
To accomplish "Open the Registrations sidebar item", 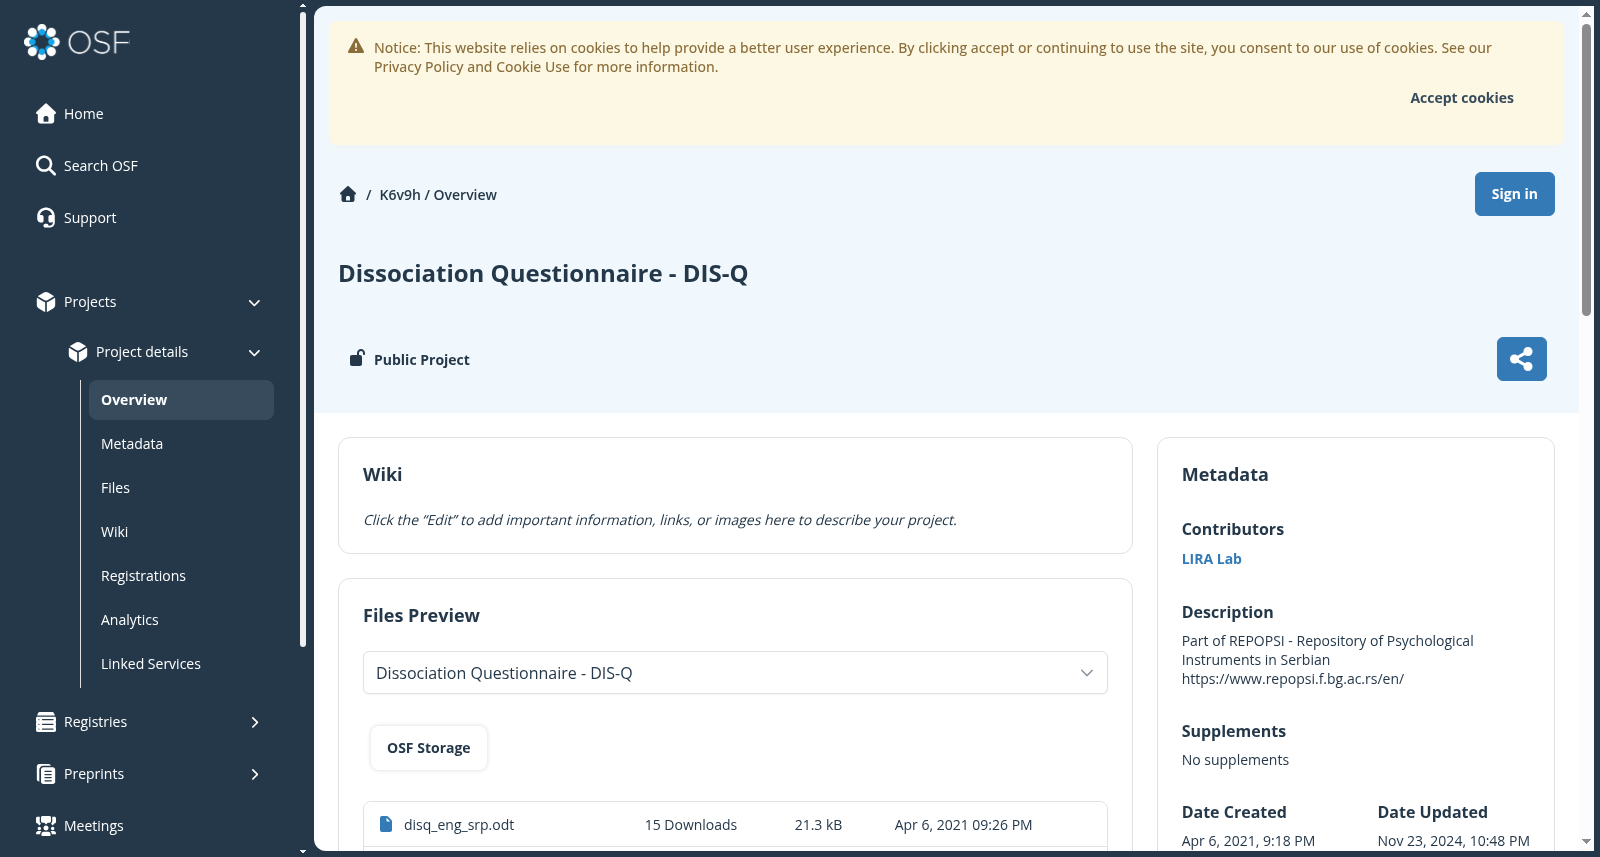I will (181, 576).
